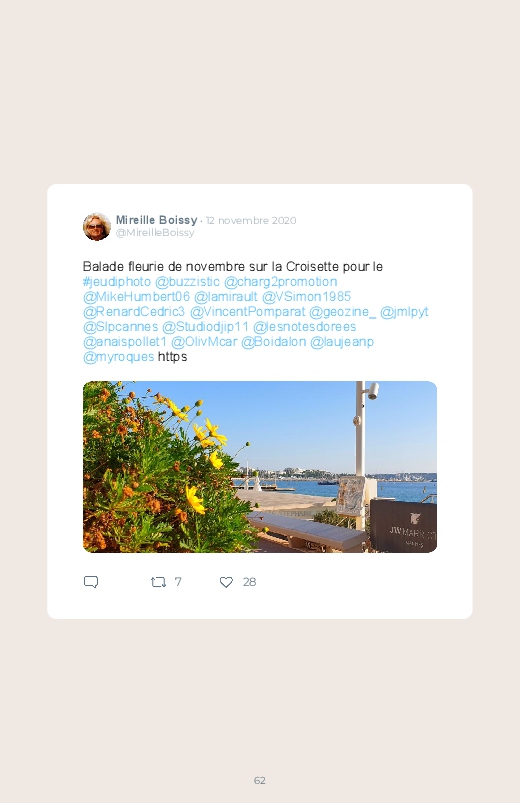Image resolution: width=520 pixels, height=803 pixels.
Task: Open the #jeudiphoto hashtag link
Action: [117, 282]
